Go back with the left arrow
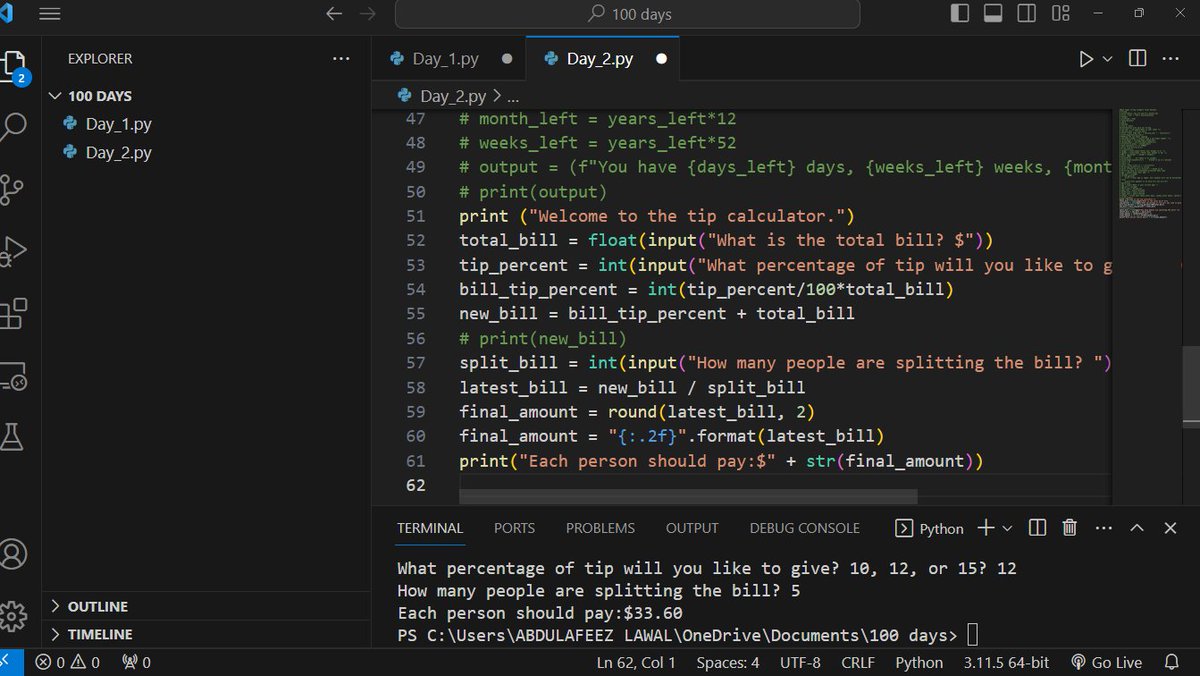This screenshot has width=1200, height=676. coord(334,14)
